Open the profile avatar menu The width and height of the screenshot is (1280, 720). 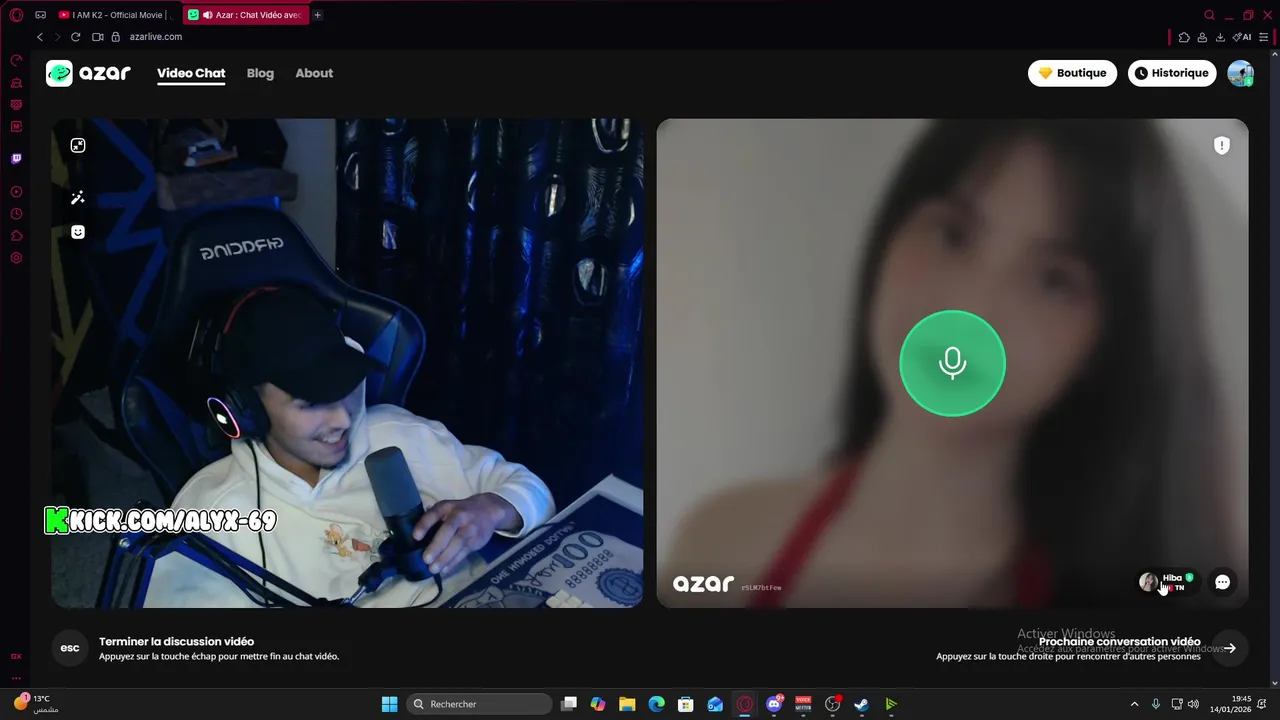[x=1241, y=73]
